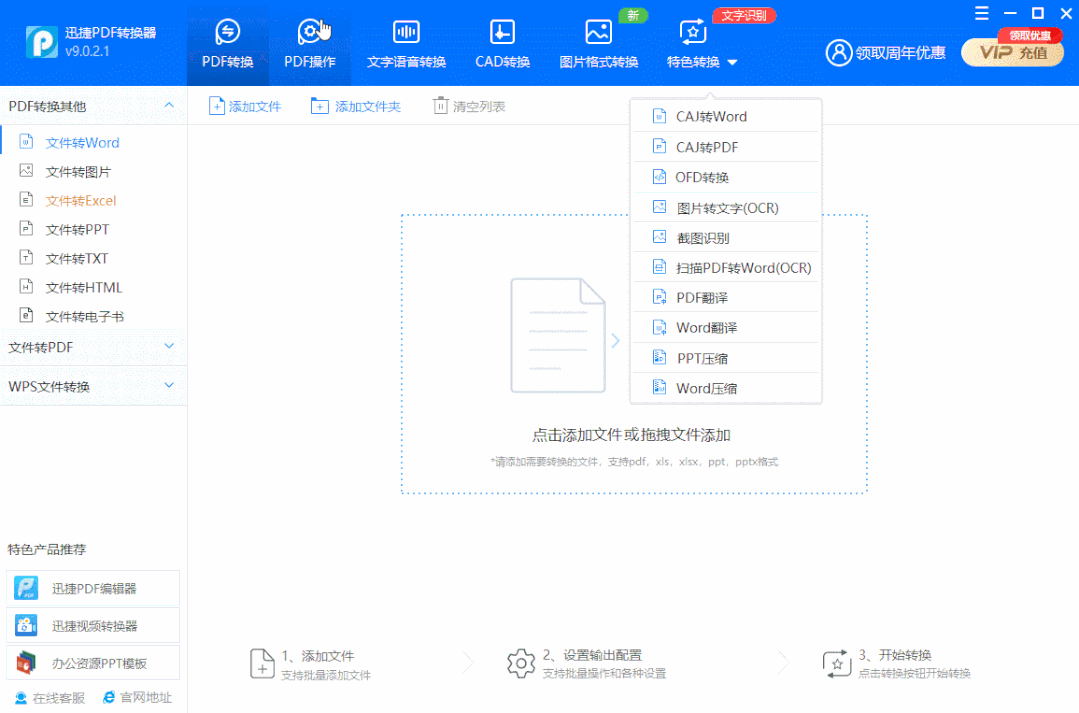
Task: Open 迅捷PDF编辑器 product recommendation
Action: (x=93, y=588)
